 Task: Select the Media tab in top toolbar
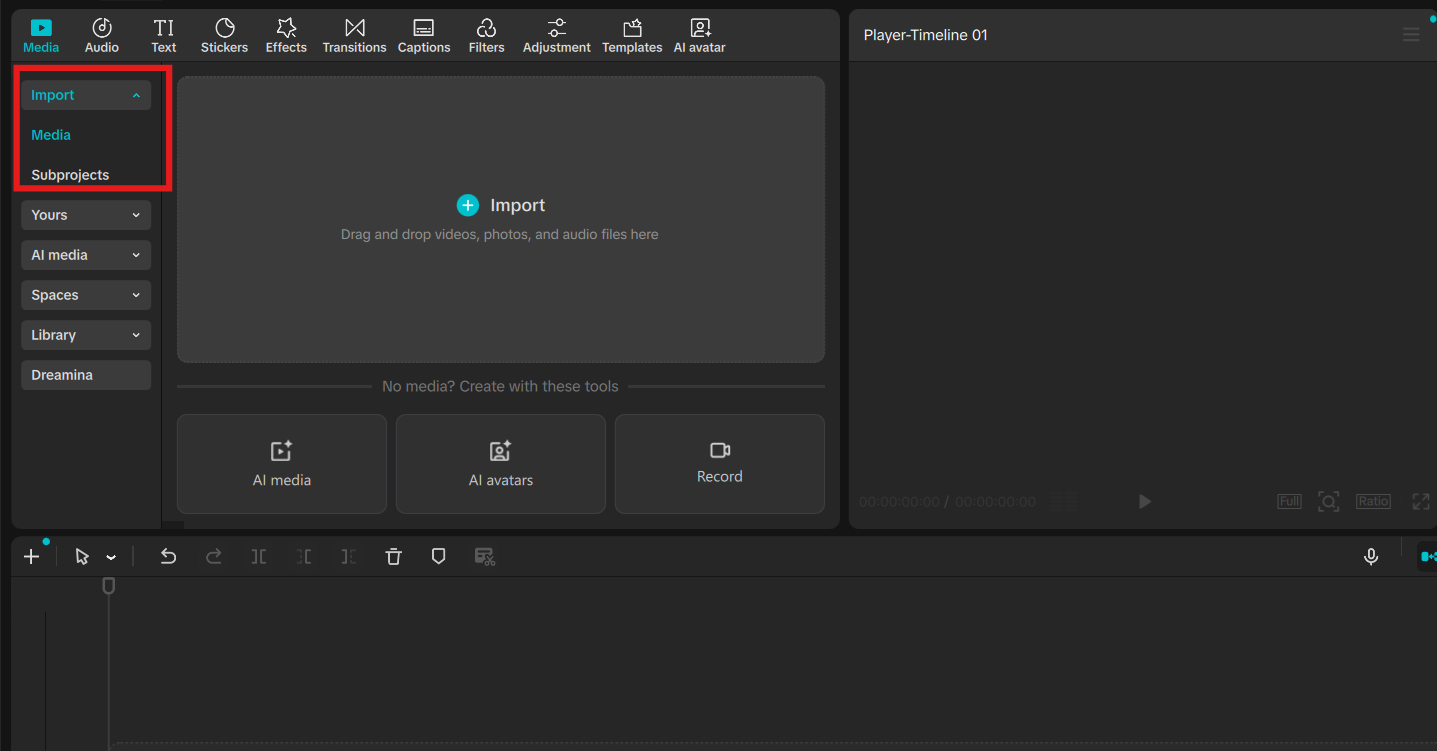point(41,36)
